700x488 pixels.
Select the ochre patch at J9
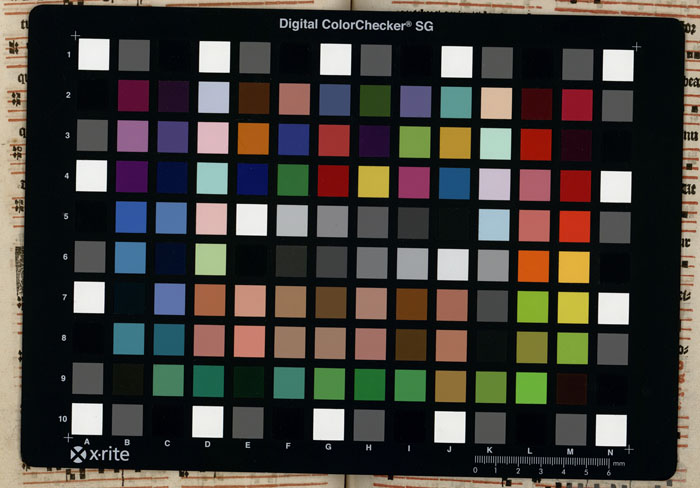click(450, 387)
